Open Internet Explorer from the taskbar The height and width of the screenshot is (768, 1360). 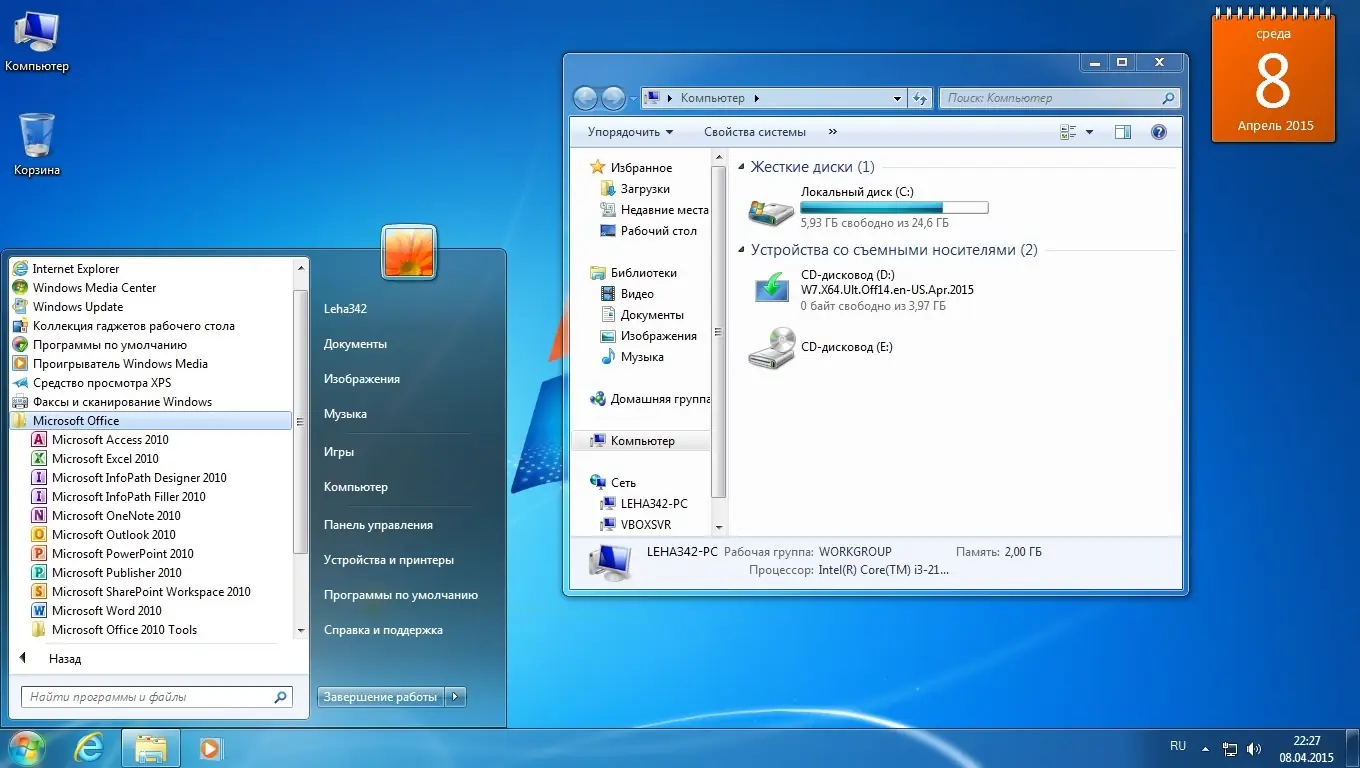tap(89, 747)
